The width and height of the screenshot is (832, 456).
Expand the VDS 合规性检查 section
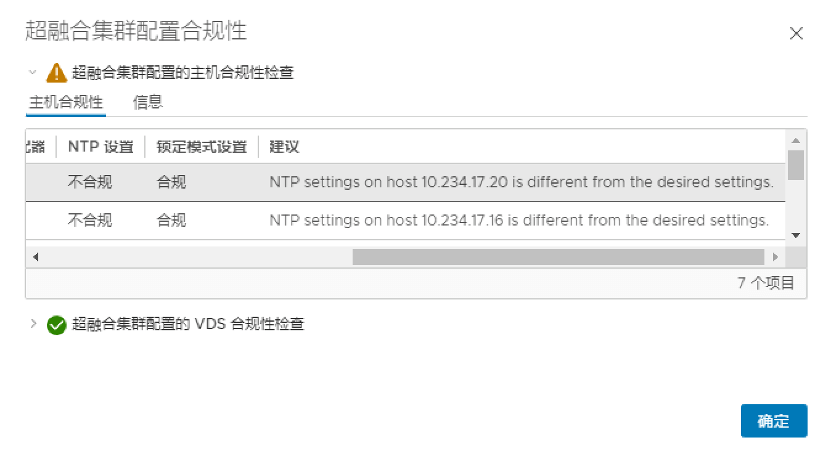pos(33,323)
